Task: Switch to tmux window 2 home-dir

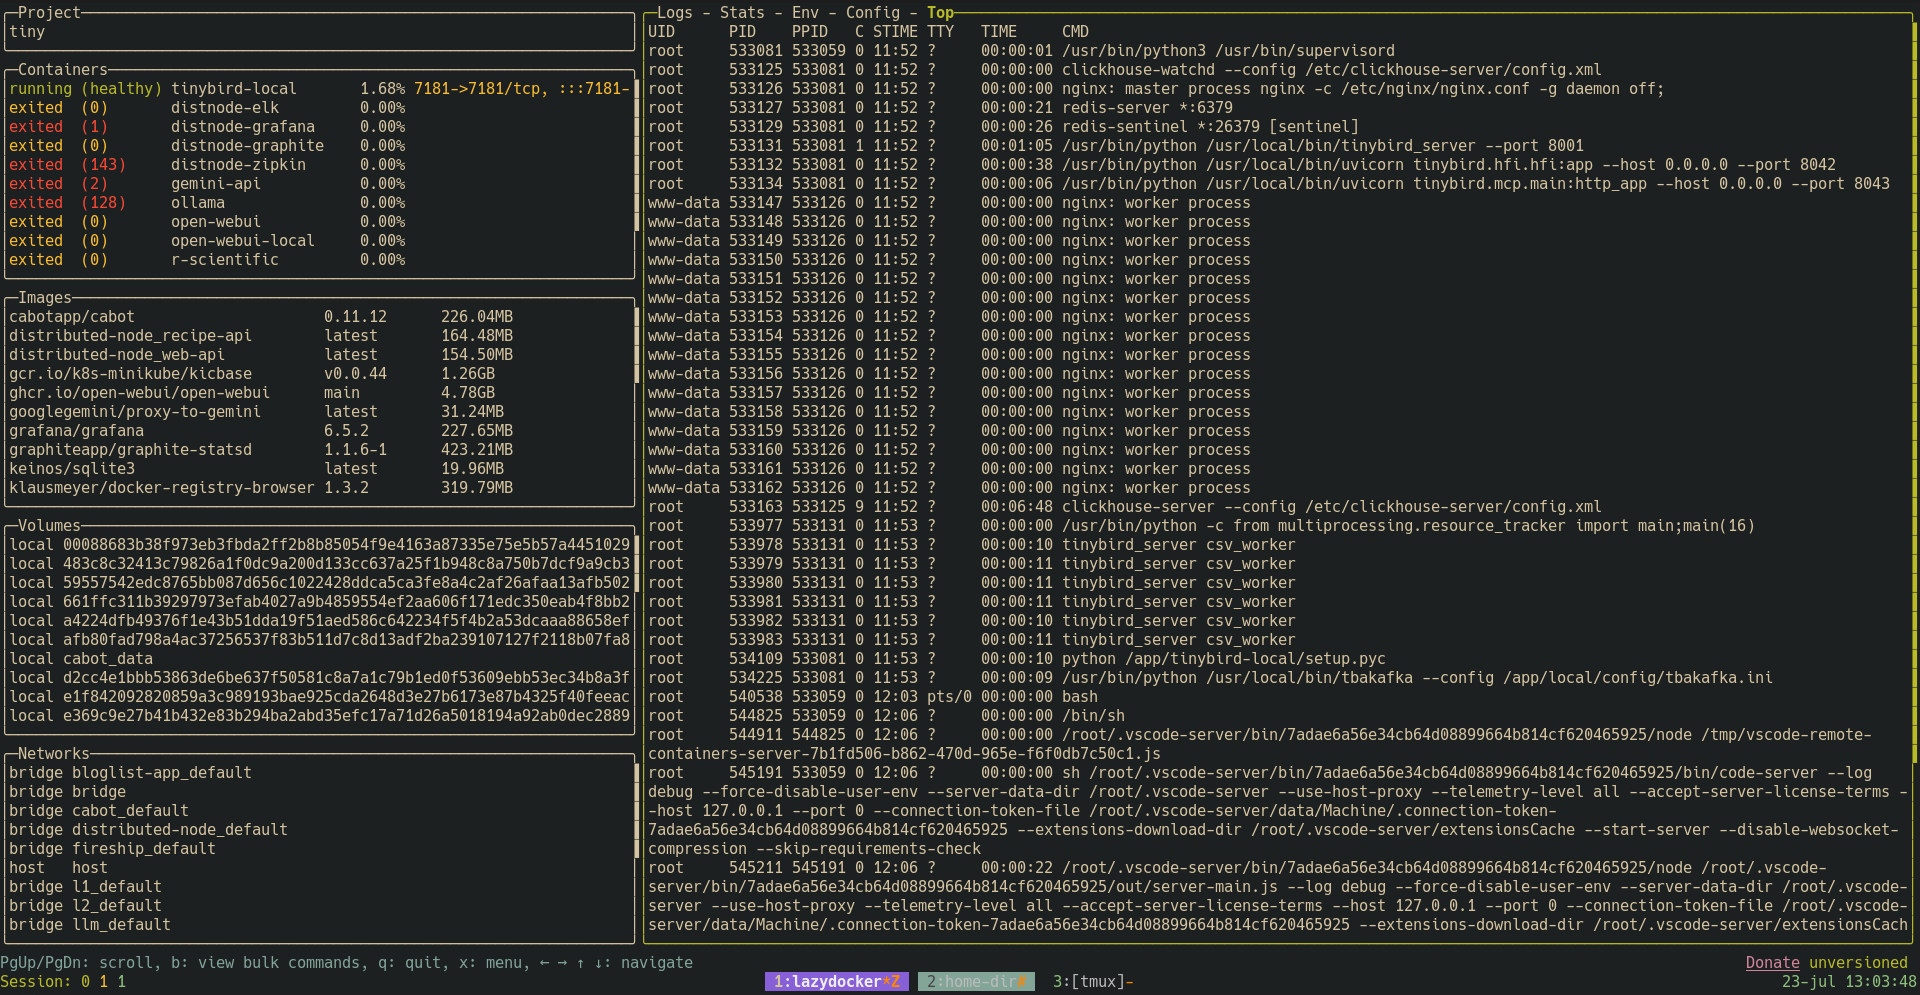Action: [x=975, y=982]
